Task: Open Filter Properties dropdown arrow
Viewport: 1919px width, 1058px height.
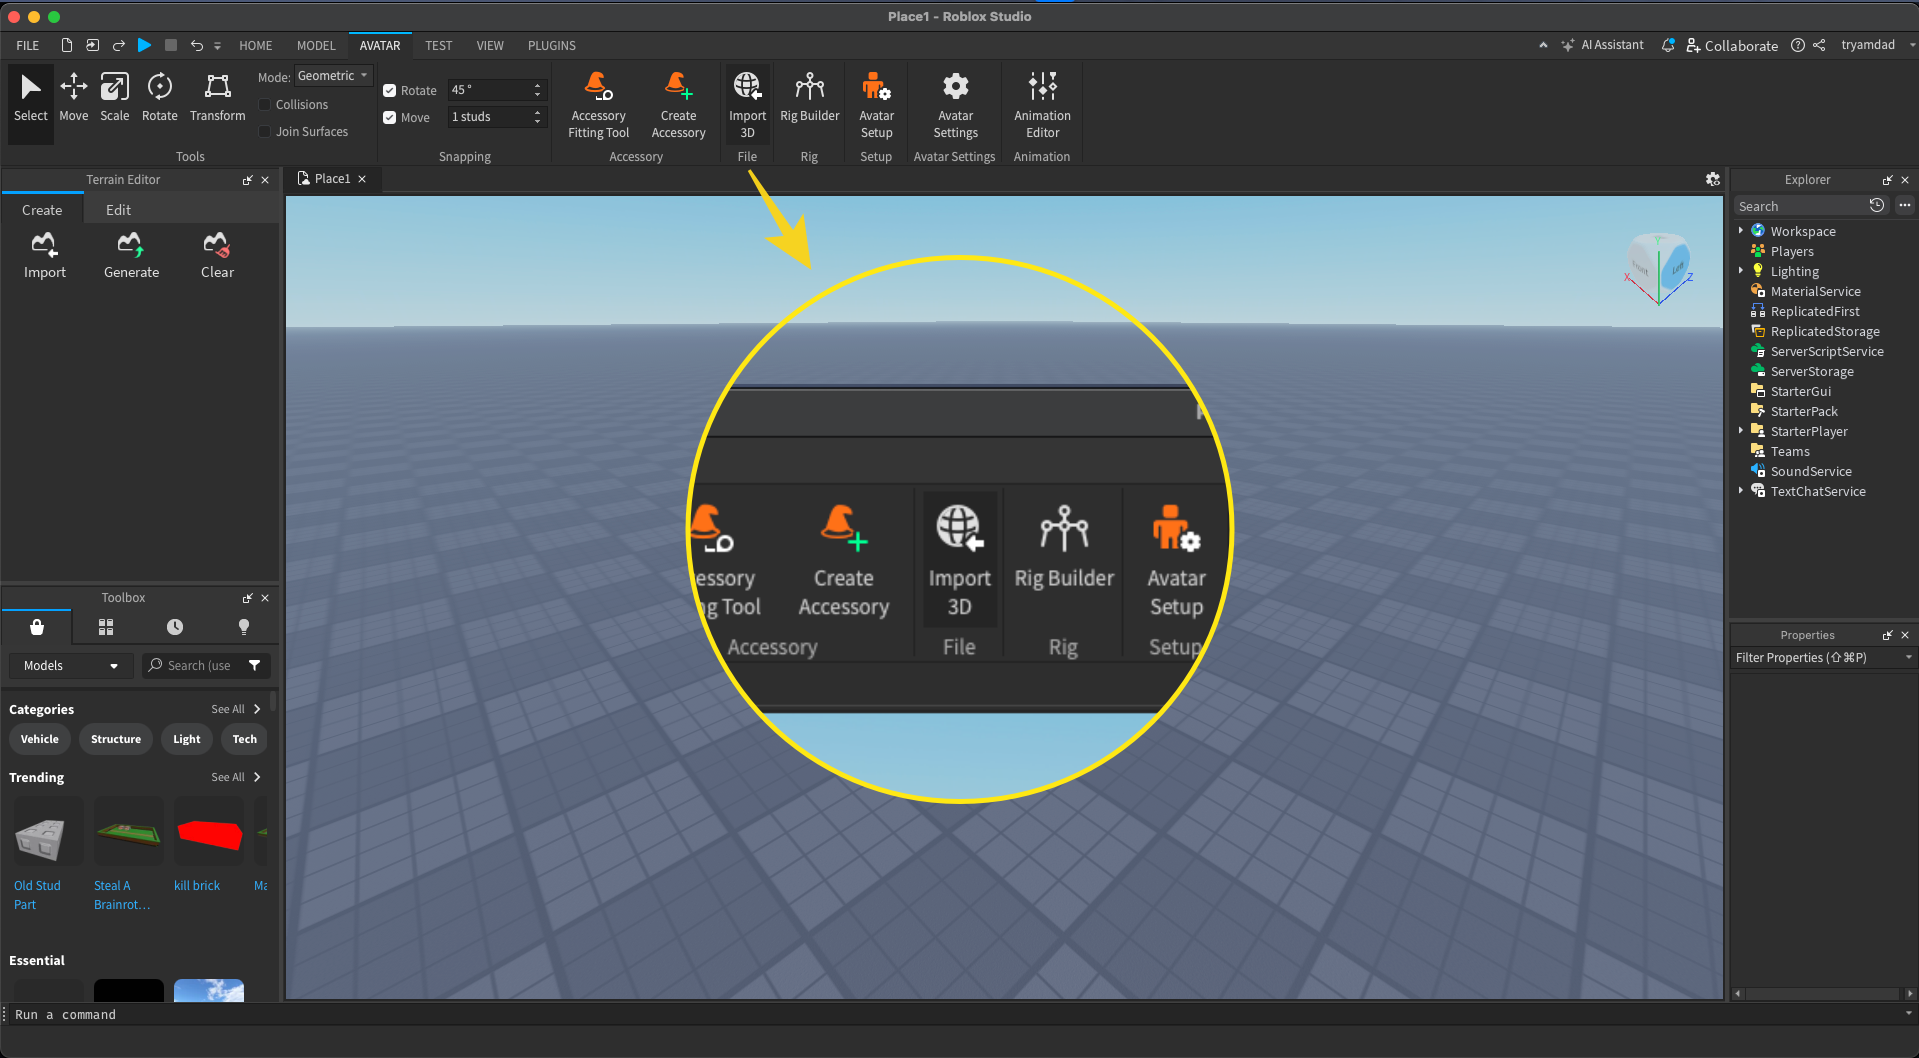Action: pyautogui.click(x=1909, y=657)
